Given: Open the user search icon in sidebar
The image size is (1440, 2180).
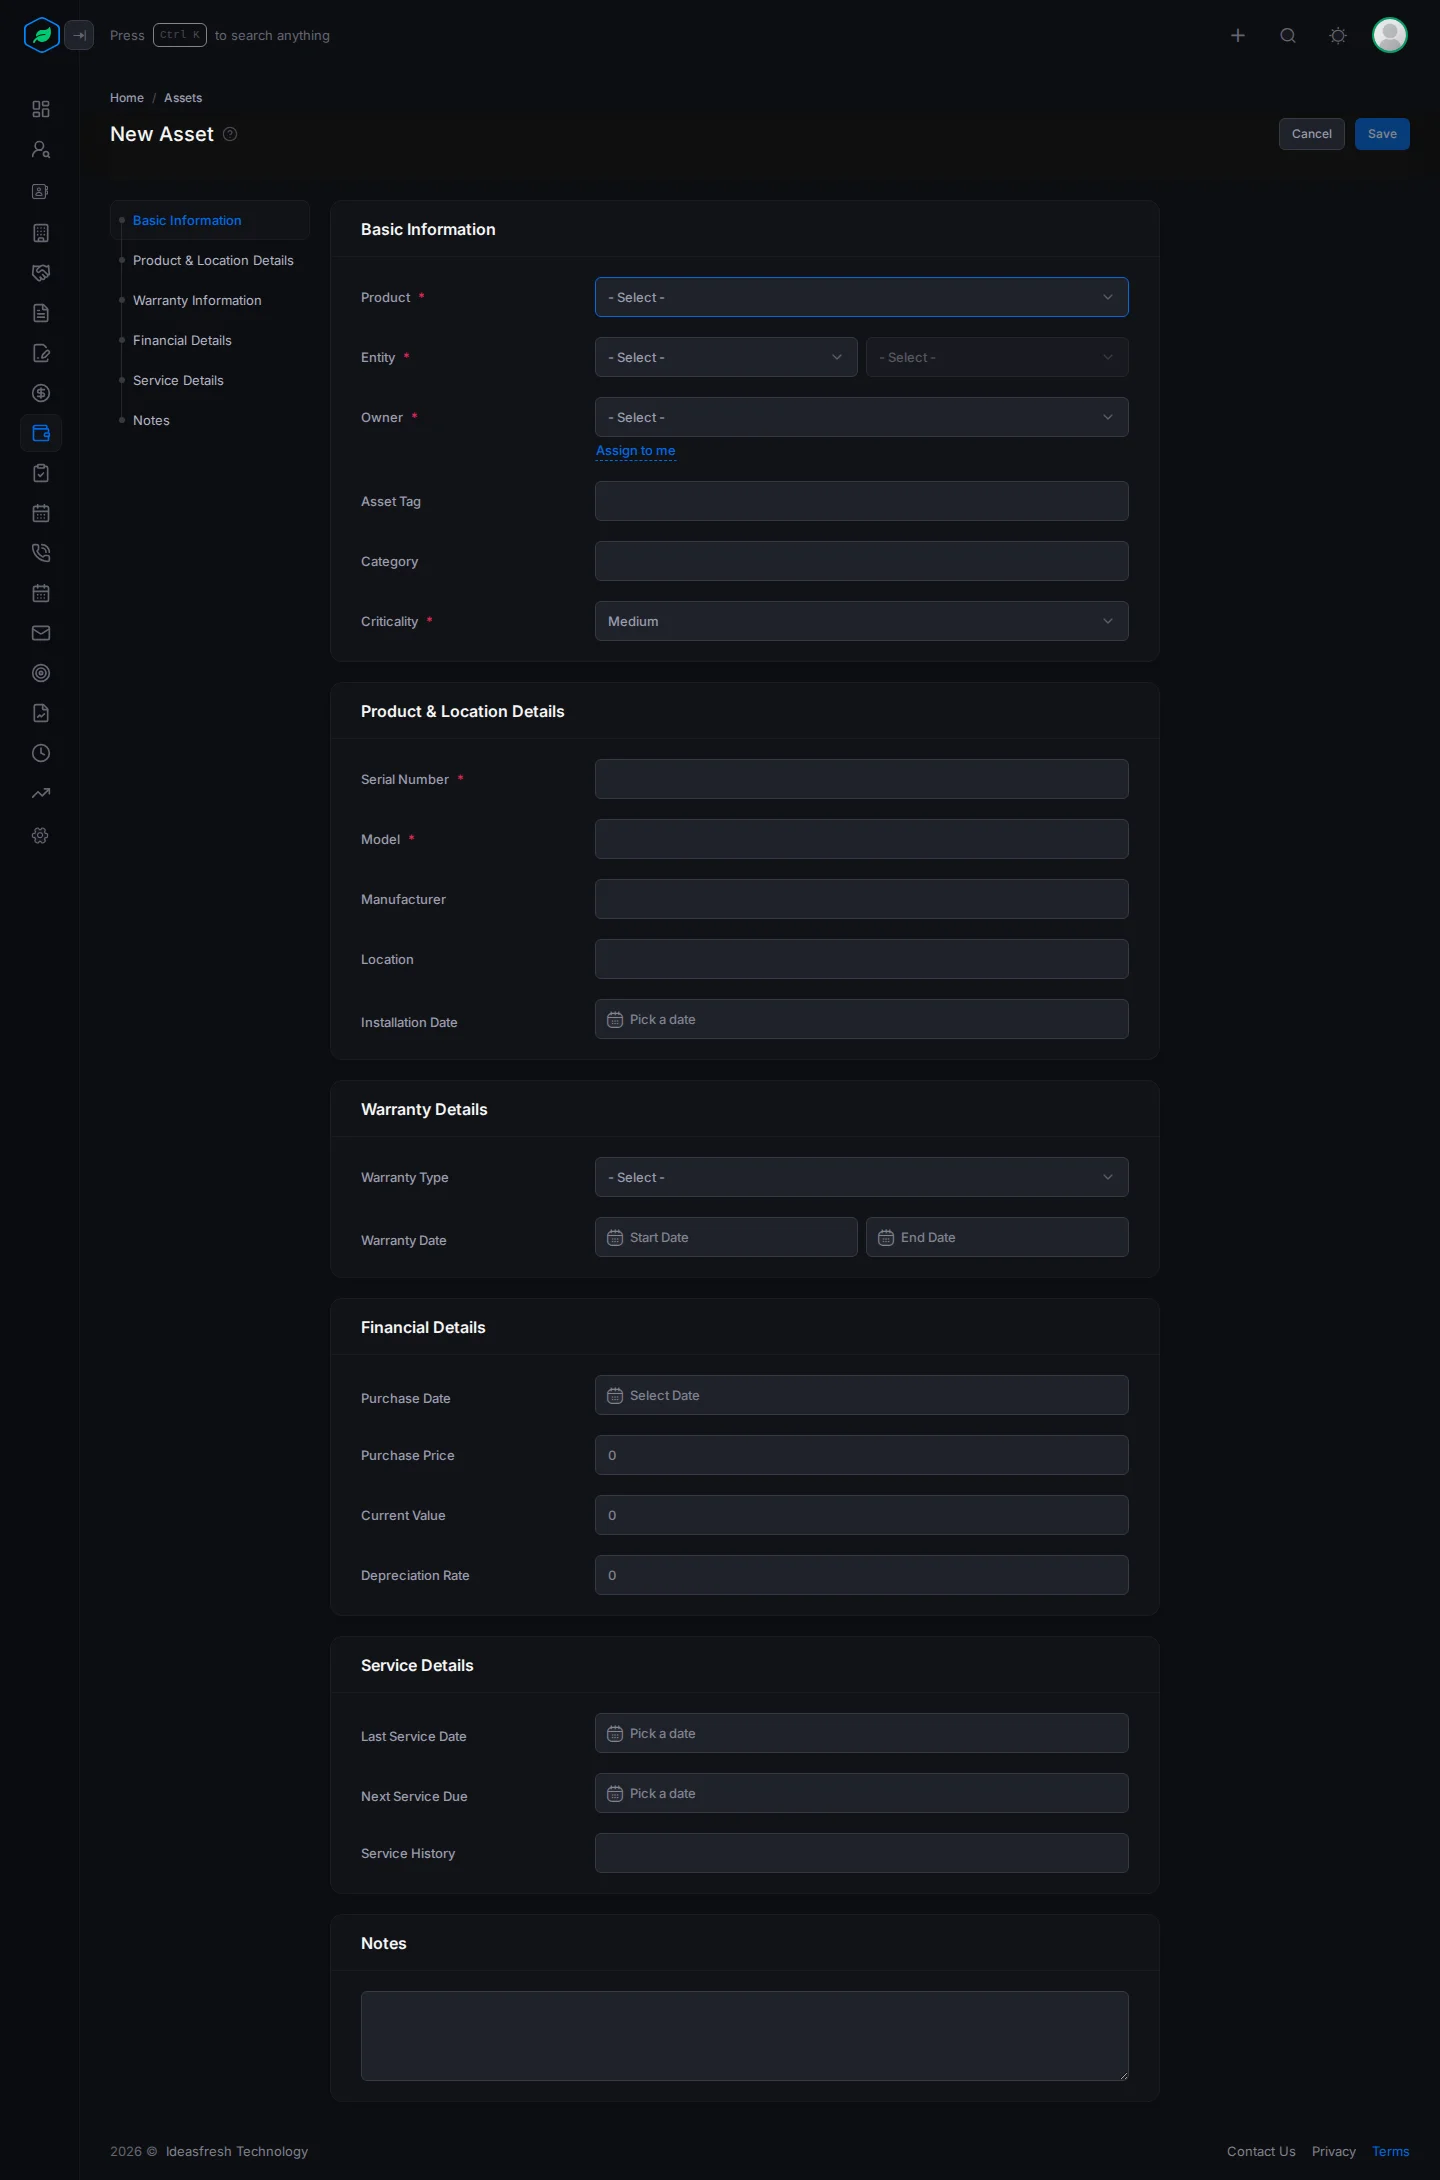Looking at the screenshot, I should (x=41, y=150).
